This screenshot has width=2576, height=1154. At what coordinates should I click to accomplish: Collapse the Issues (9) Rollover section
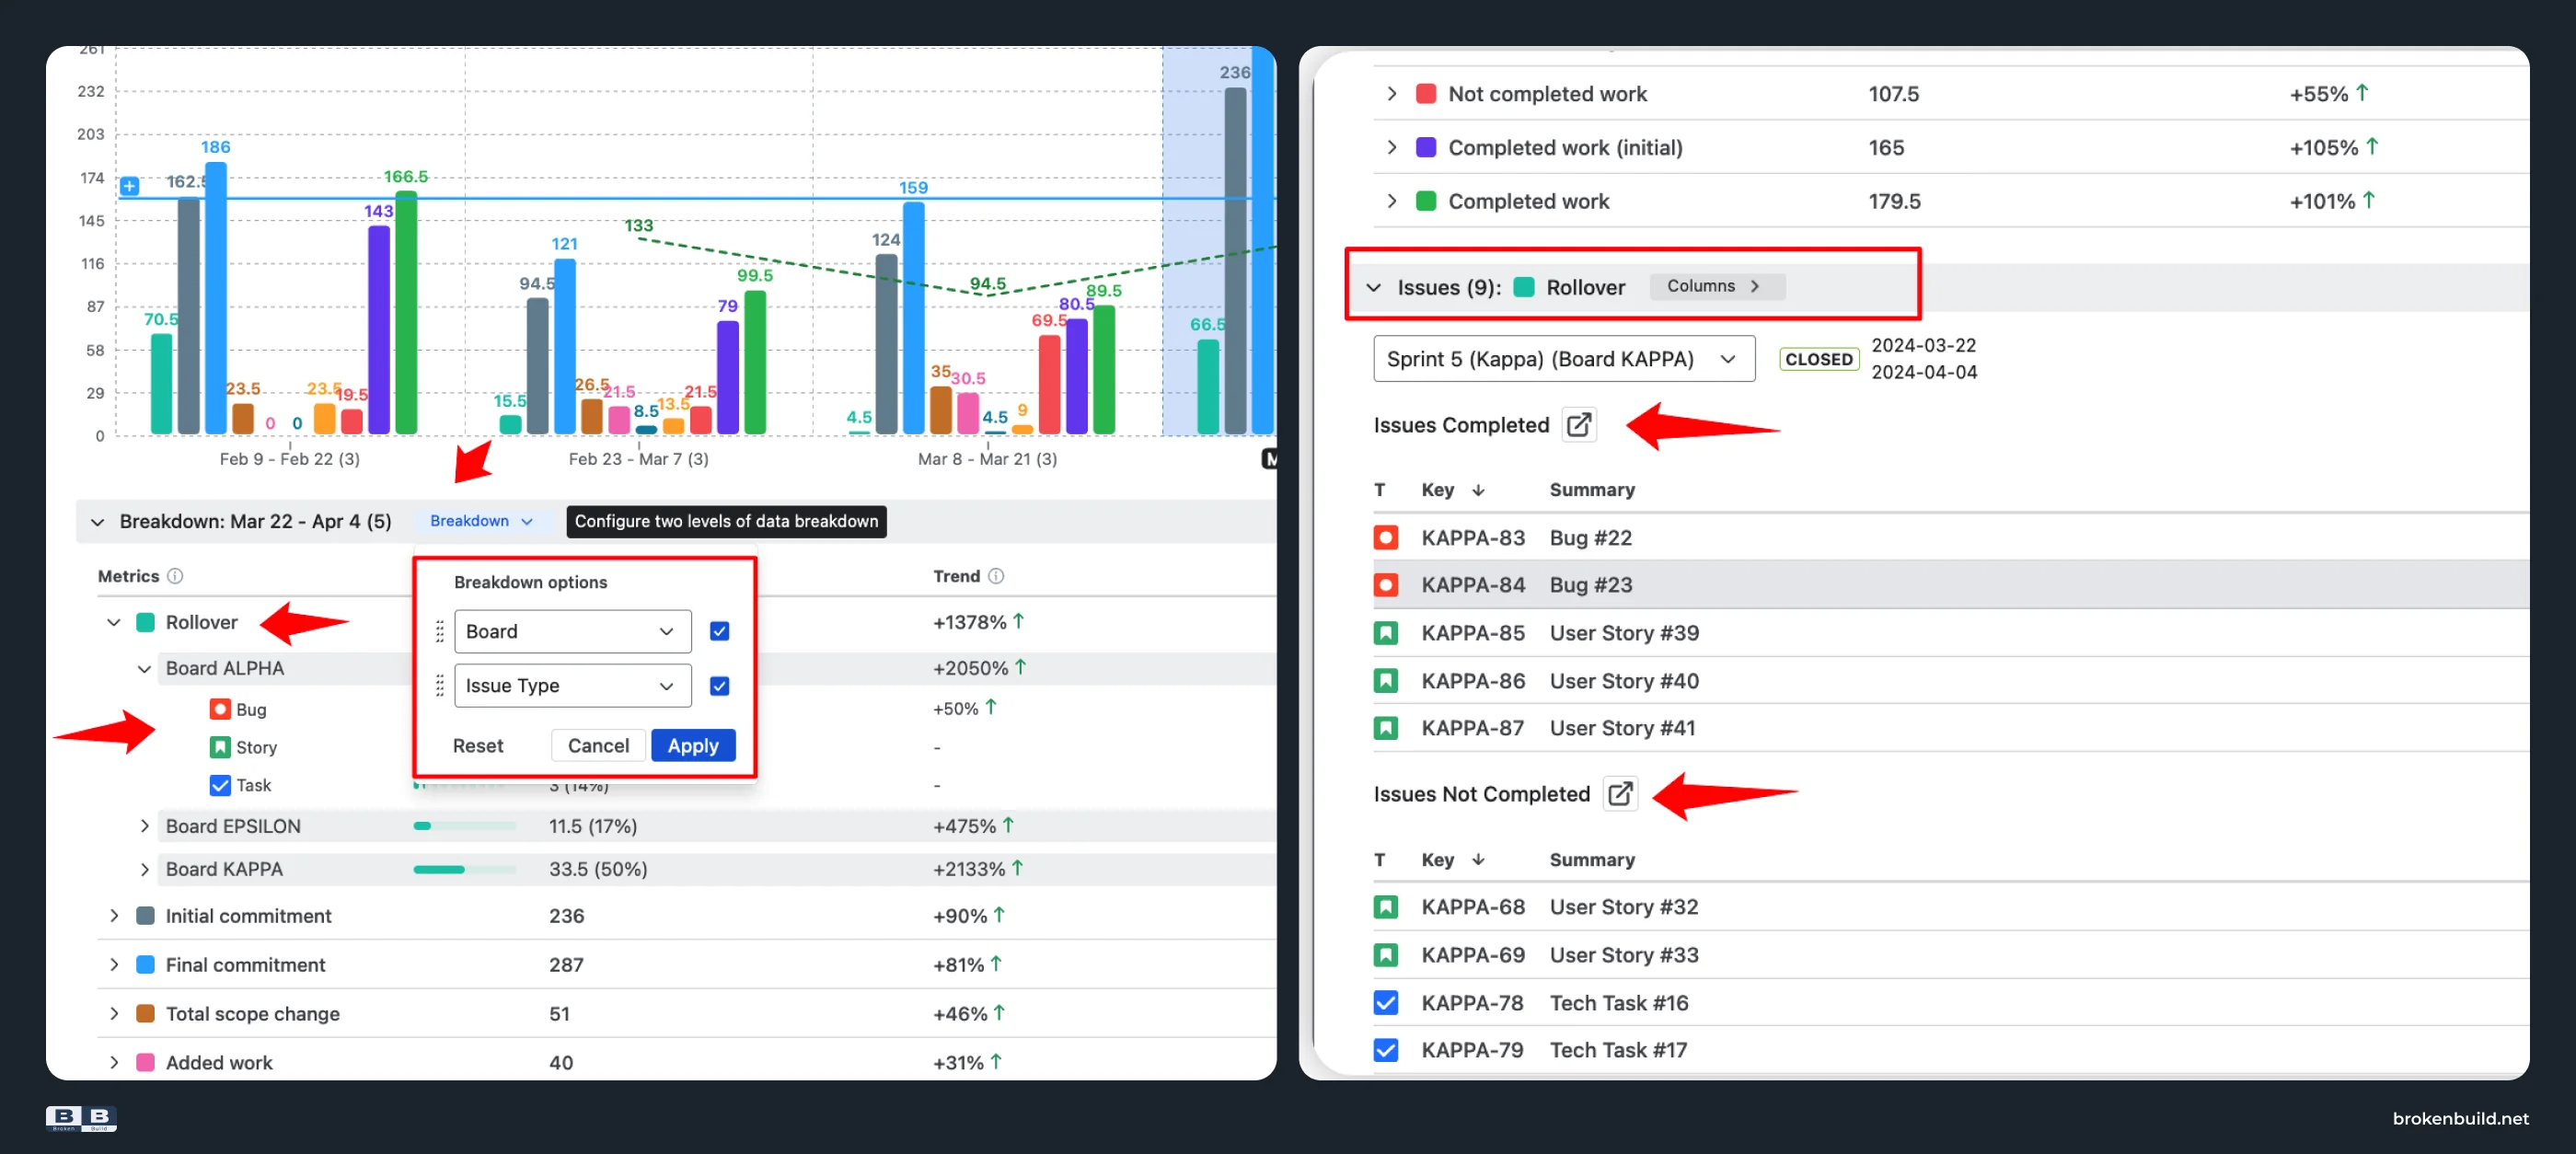click(1374, 288)
